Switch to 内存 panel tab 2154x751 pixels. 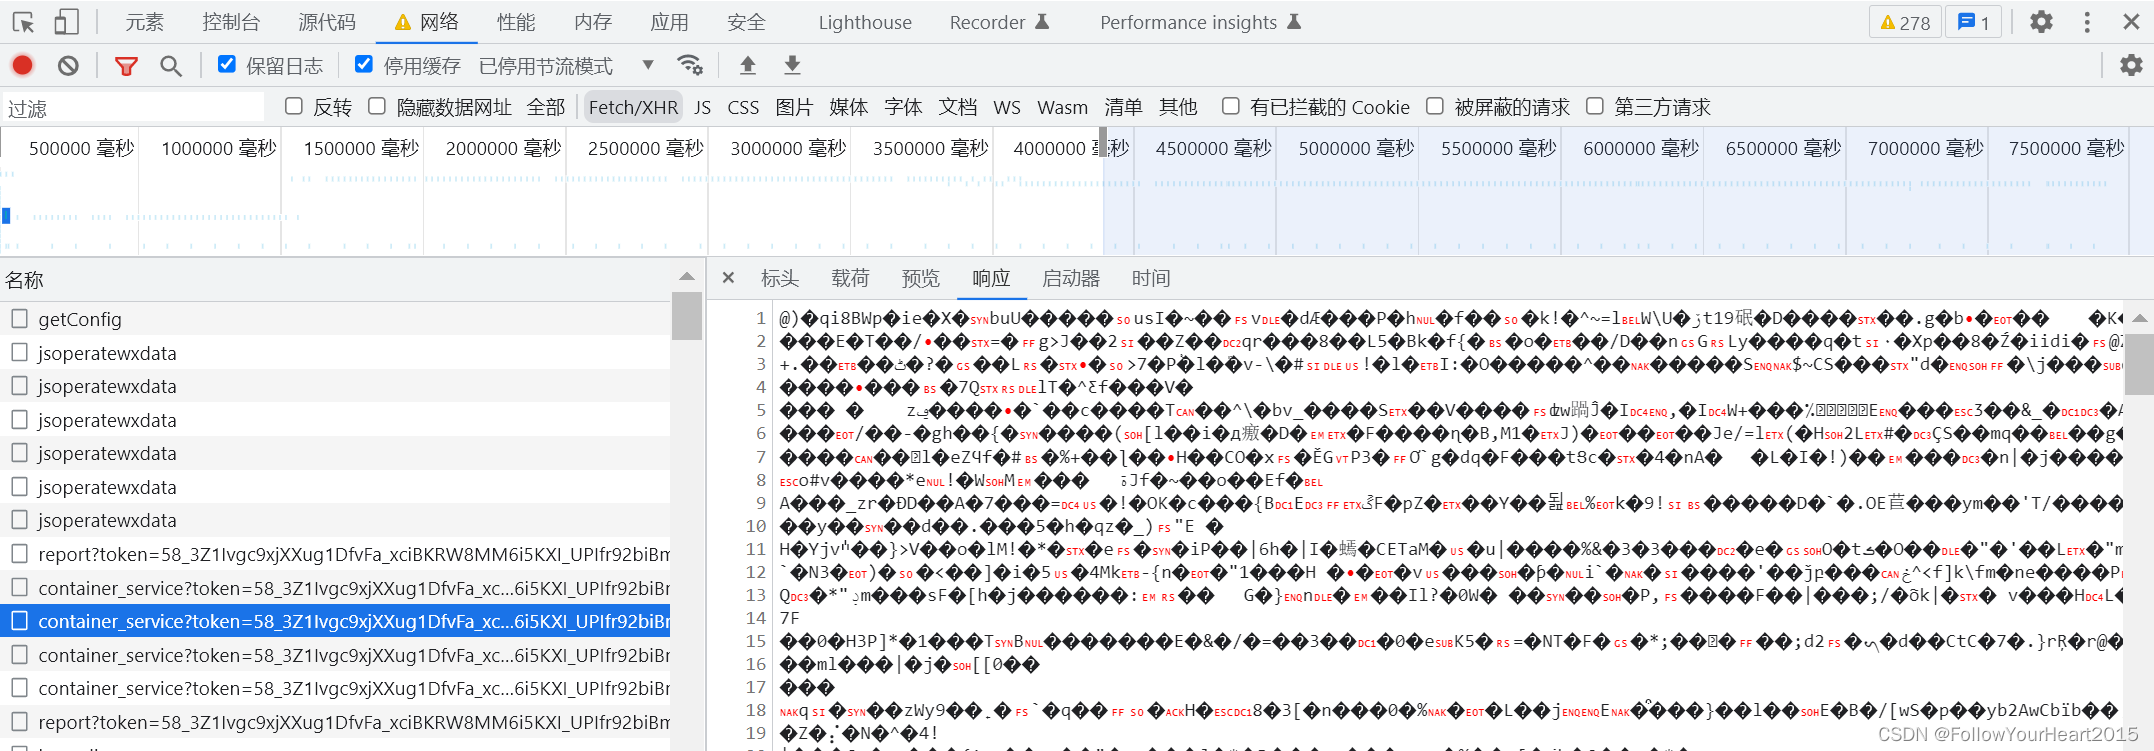coord(593,22)
